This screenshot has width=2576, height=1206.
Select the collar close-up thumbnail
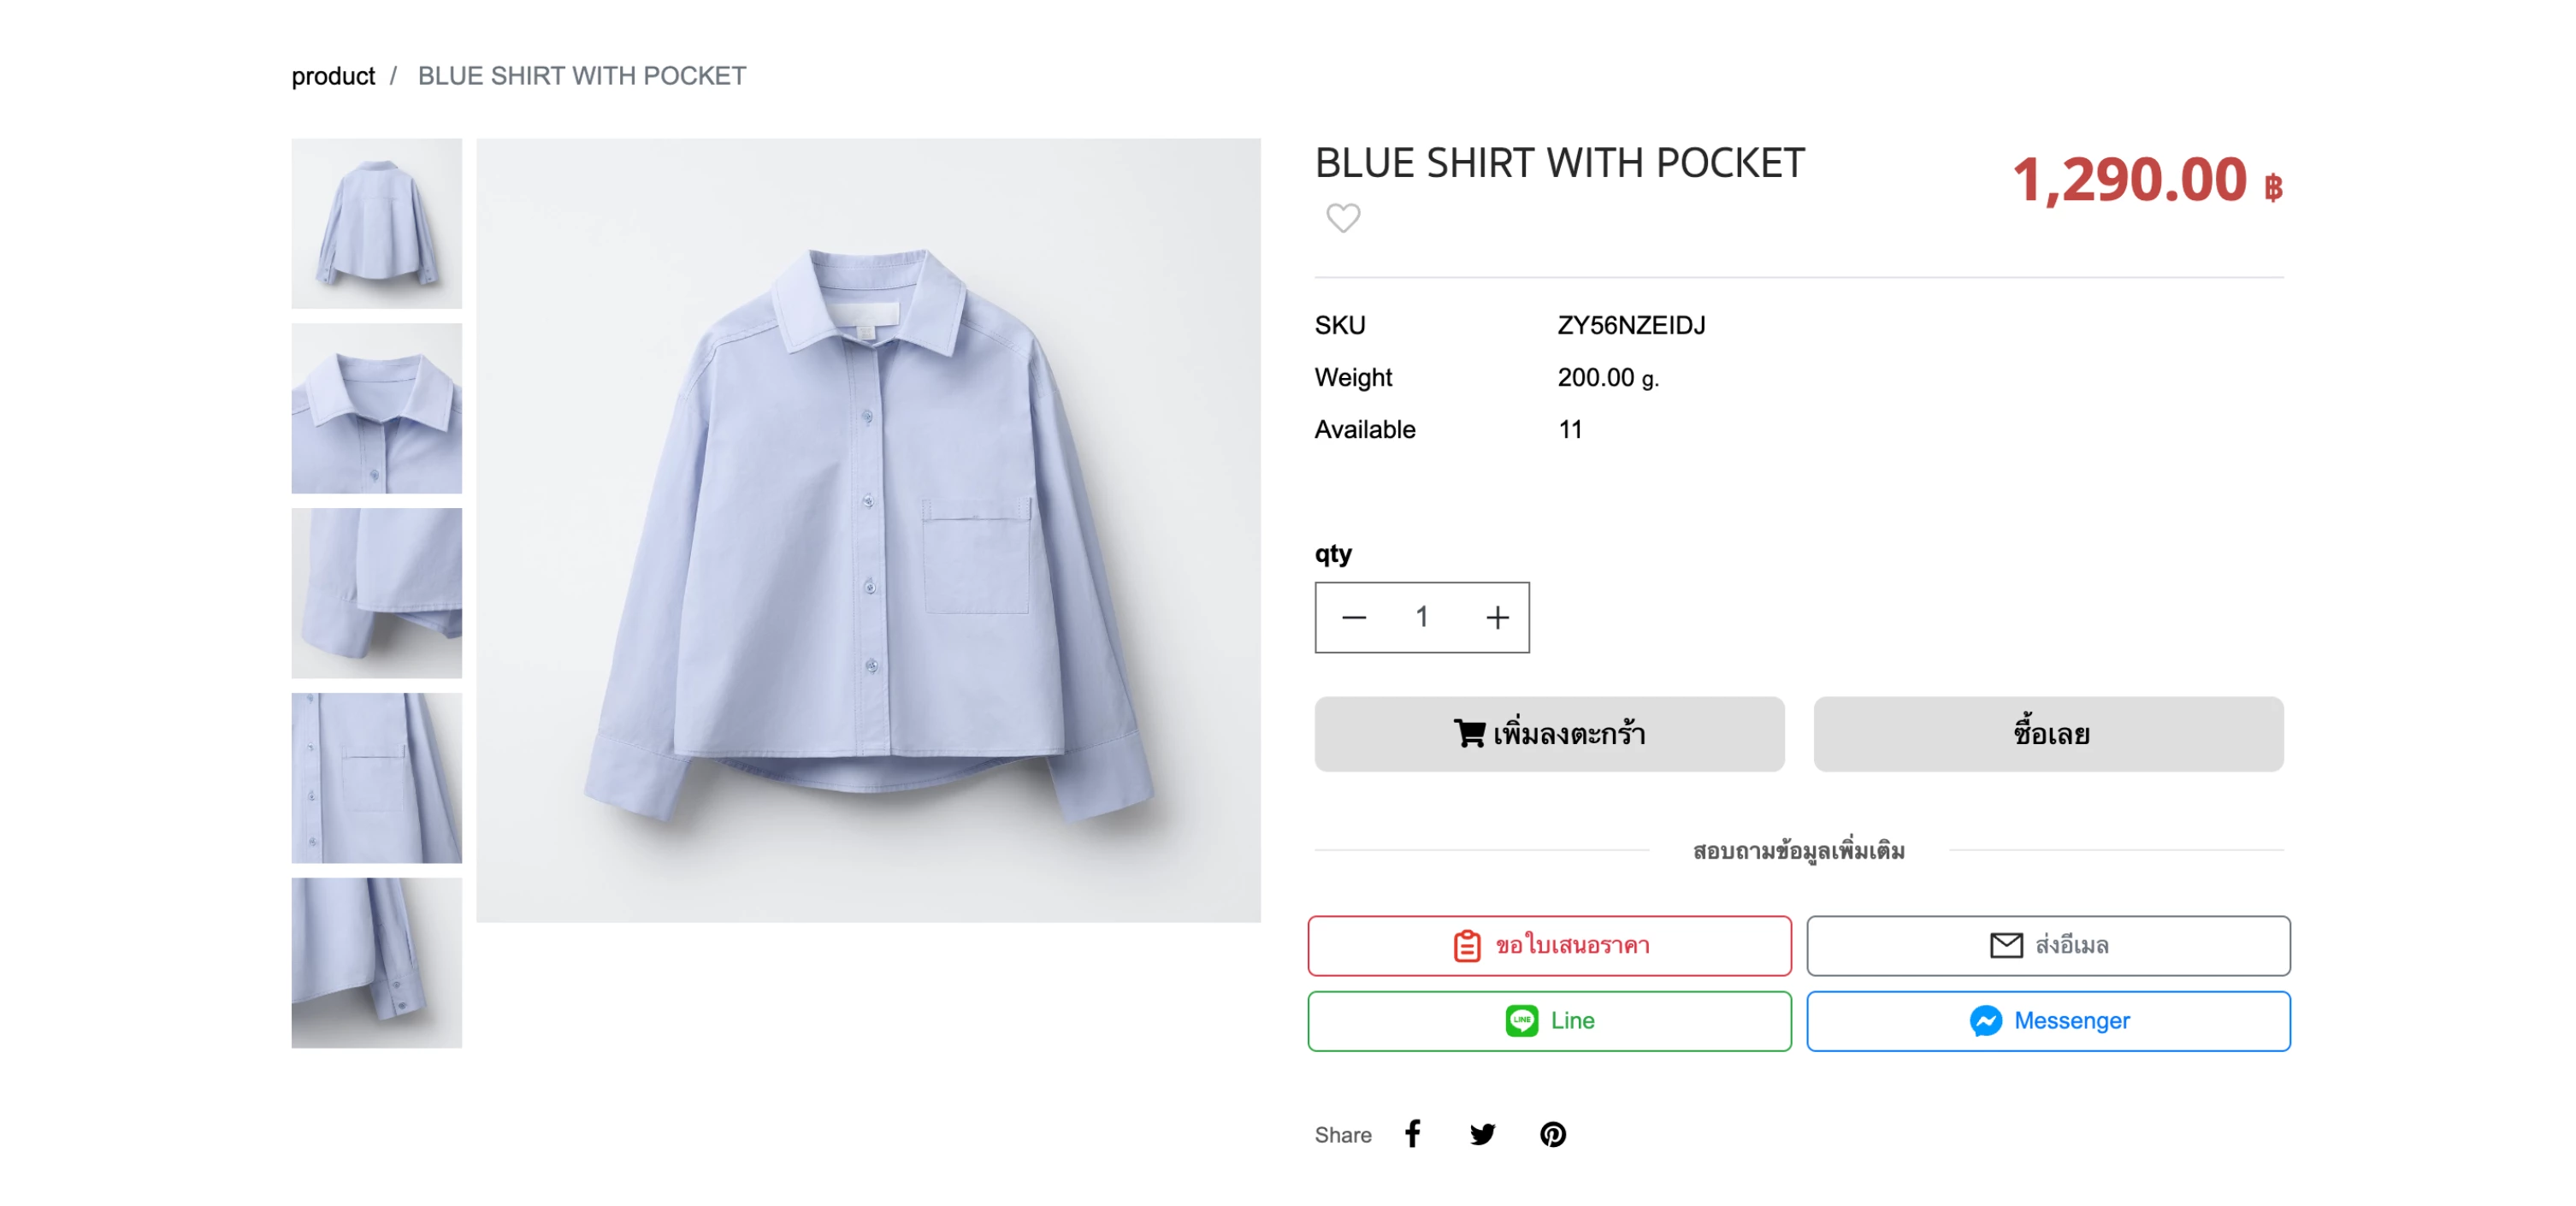pyautogui.click(x=376, y=408)
